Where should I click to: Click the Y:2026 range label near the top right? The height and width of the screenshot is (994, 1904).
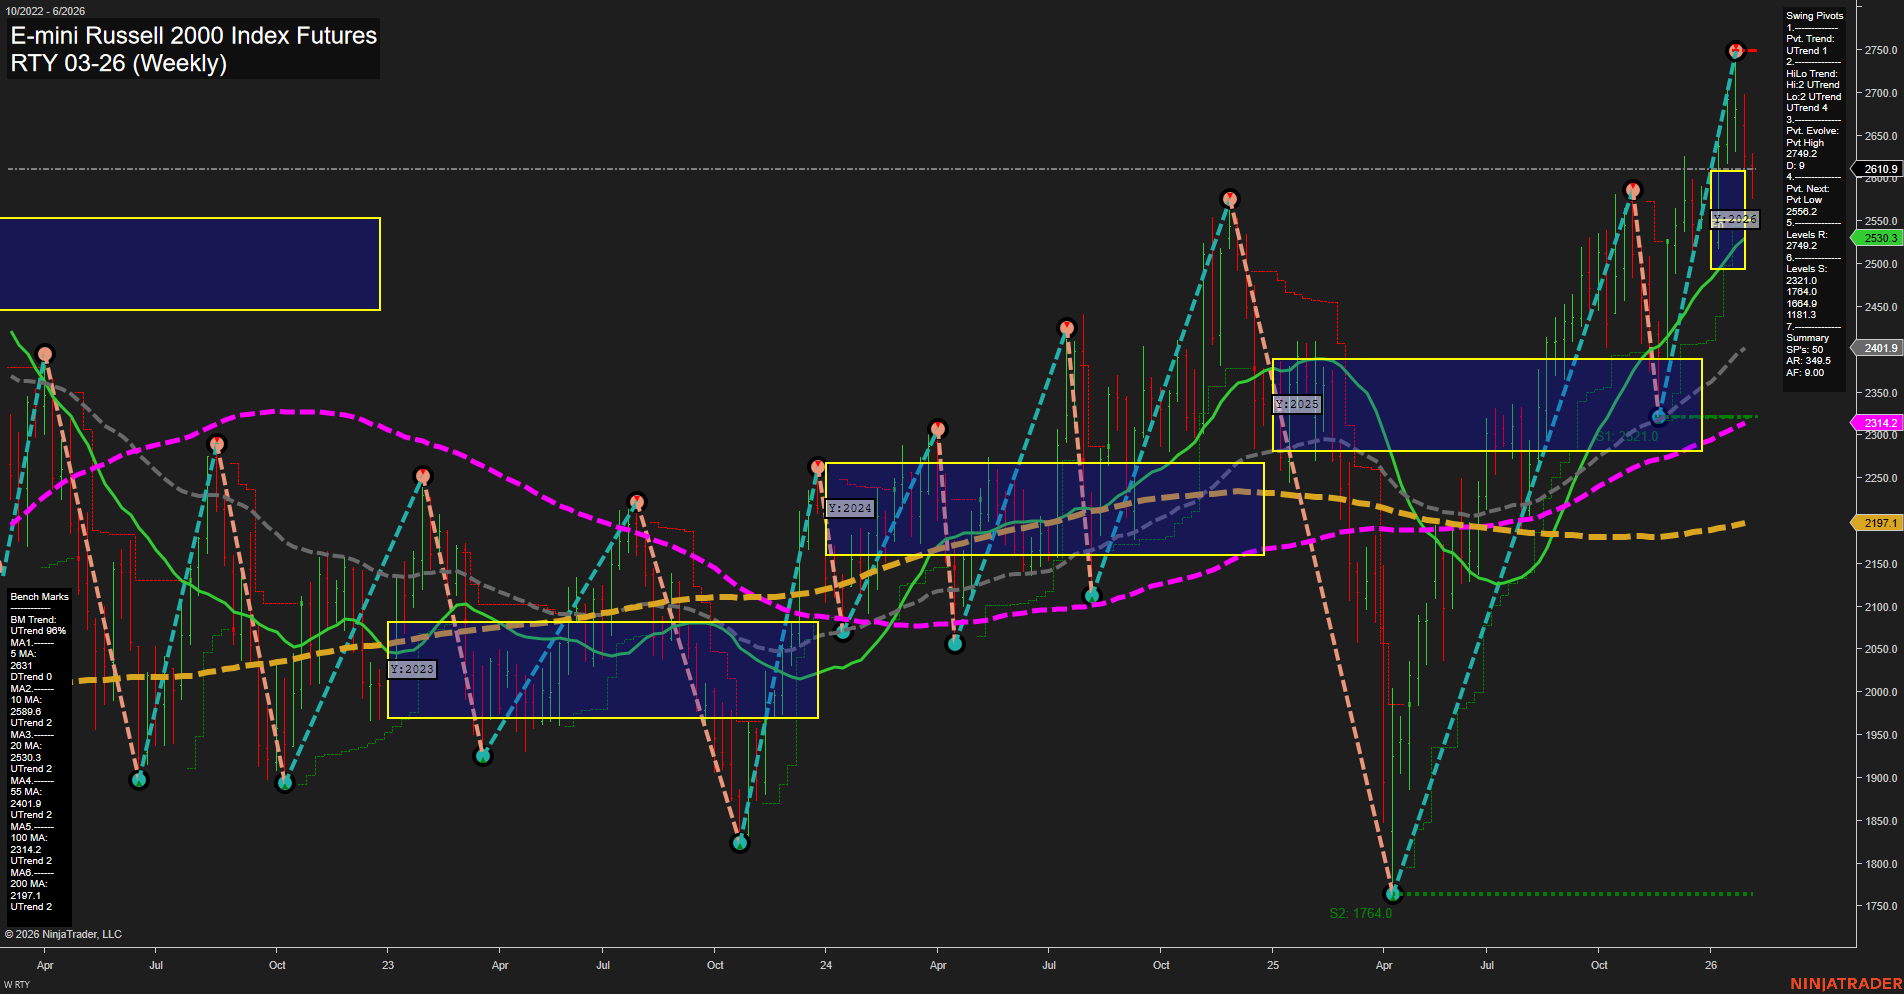click(x=1735, y=218)
